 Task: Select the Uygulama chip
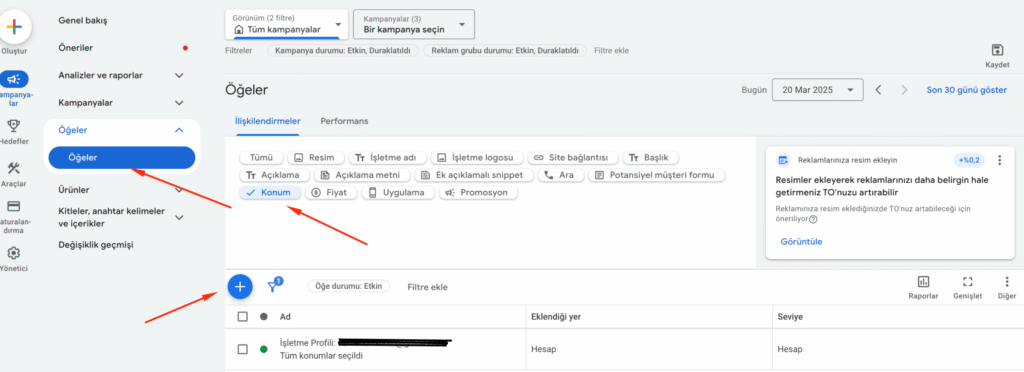point(398,193)
